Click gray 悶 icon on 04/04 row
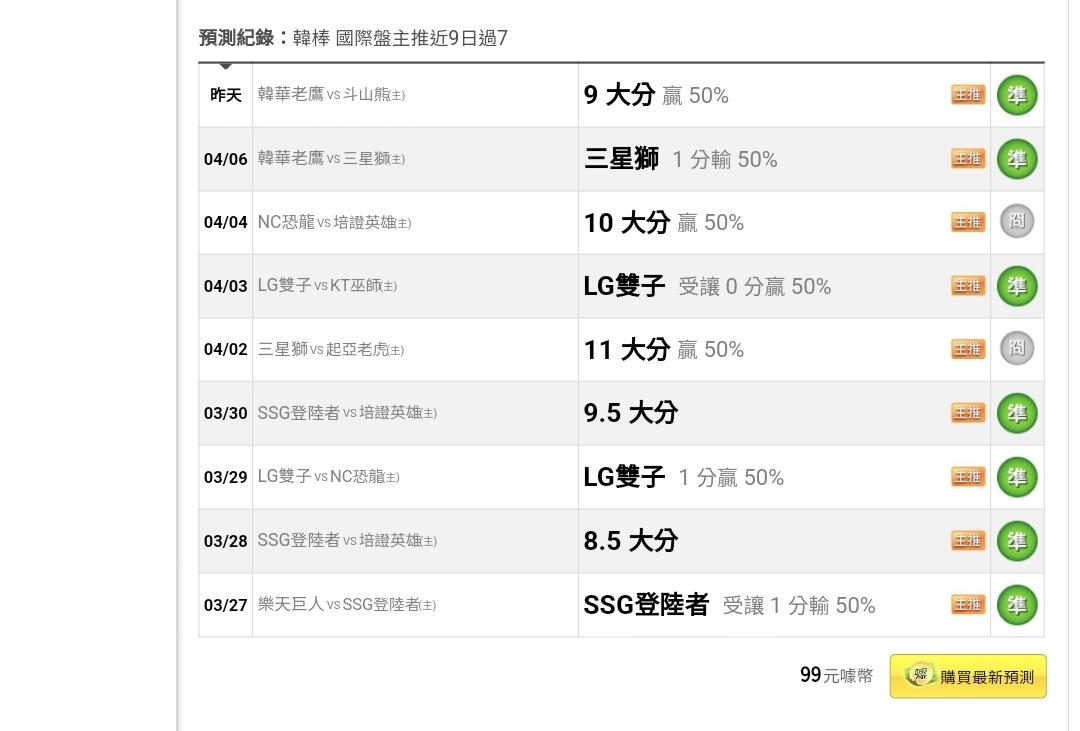The height and width of the screenshot is (731, 1080). point(1017,221)
